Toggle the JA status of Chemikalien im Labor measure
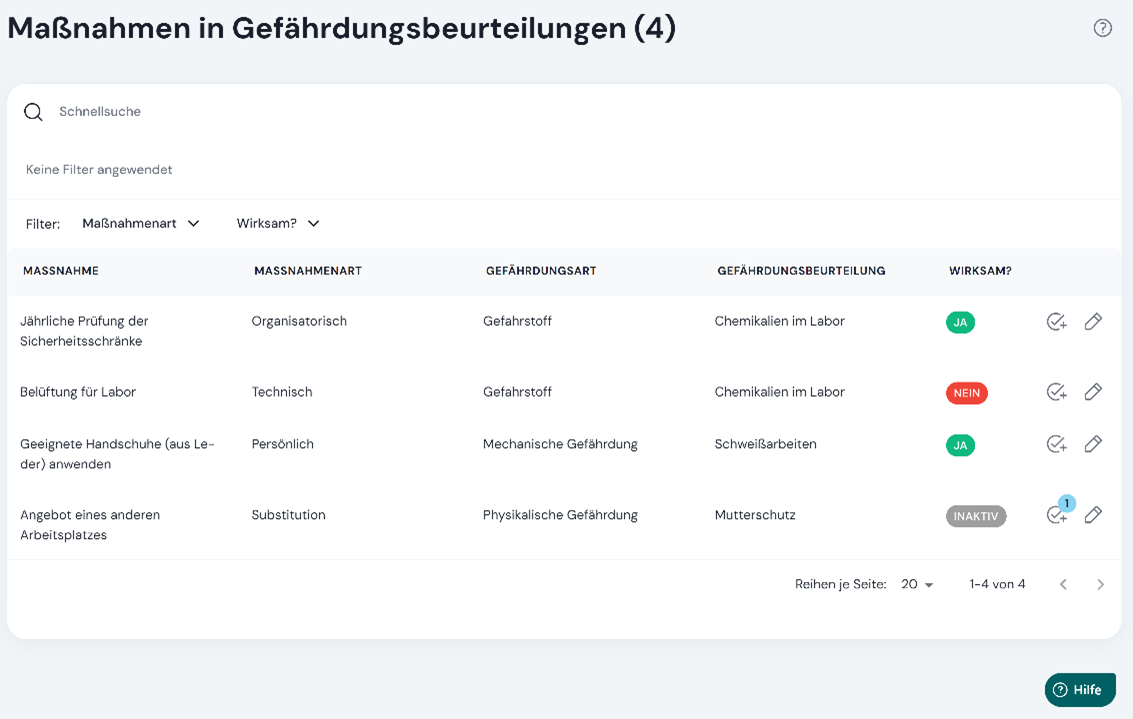The width and height of the screenshot is (1133, 719). [x=960, y=322]
